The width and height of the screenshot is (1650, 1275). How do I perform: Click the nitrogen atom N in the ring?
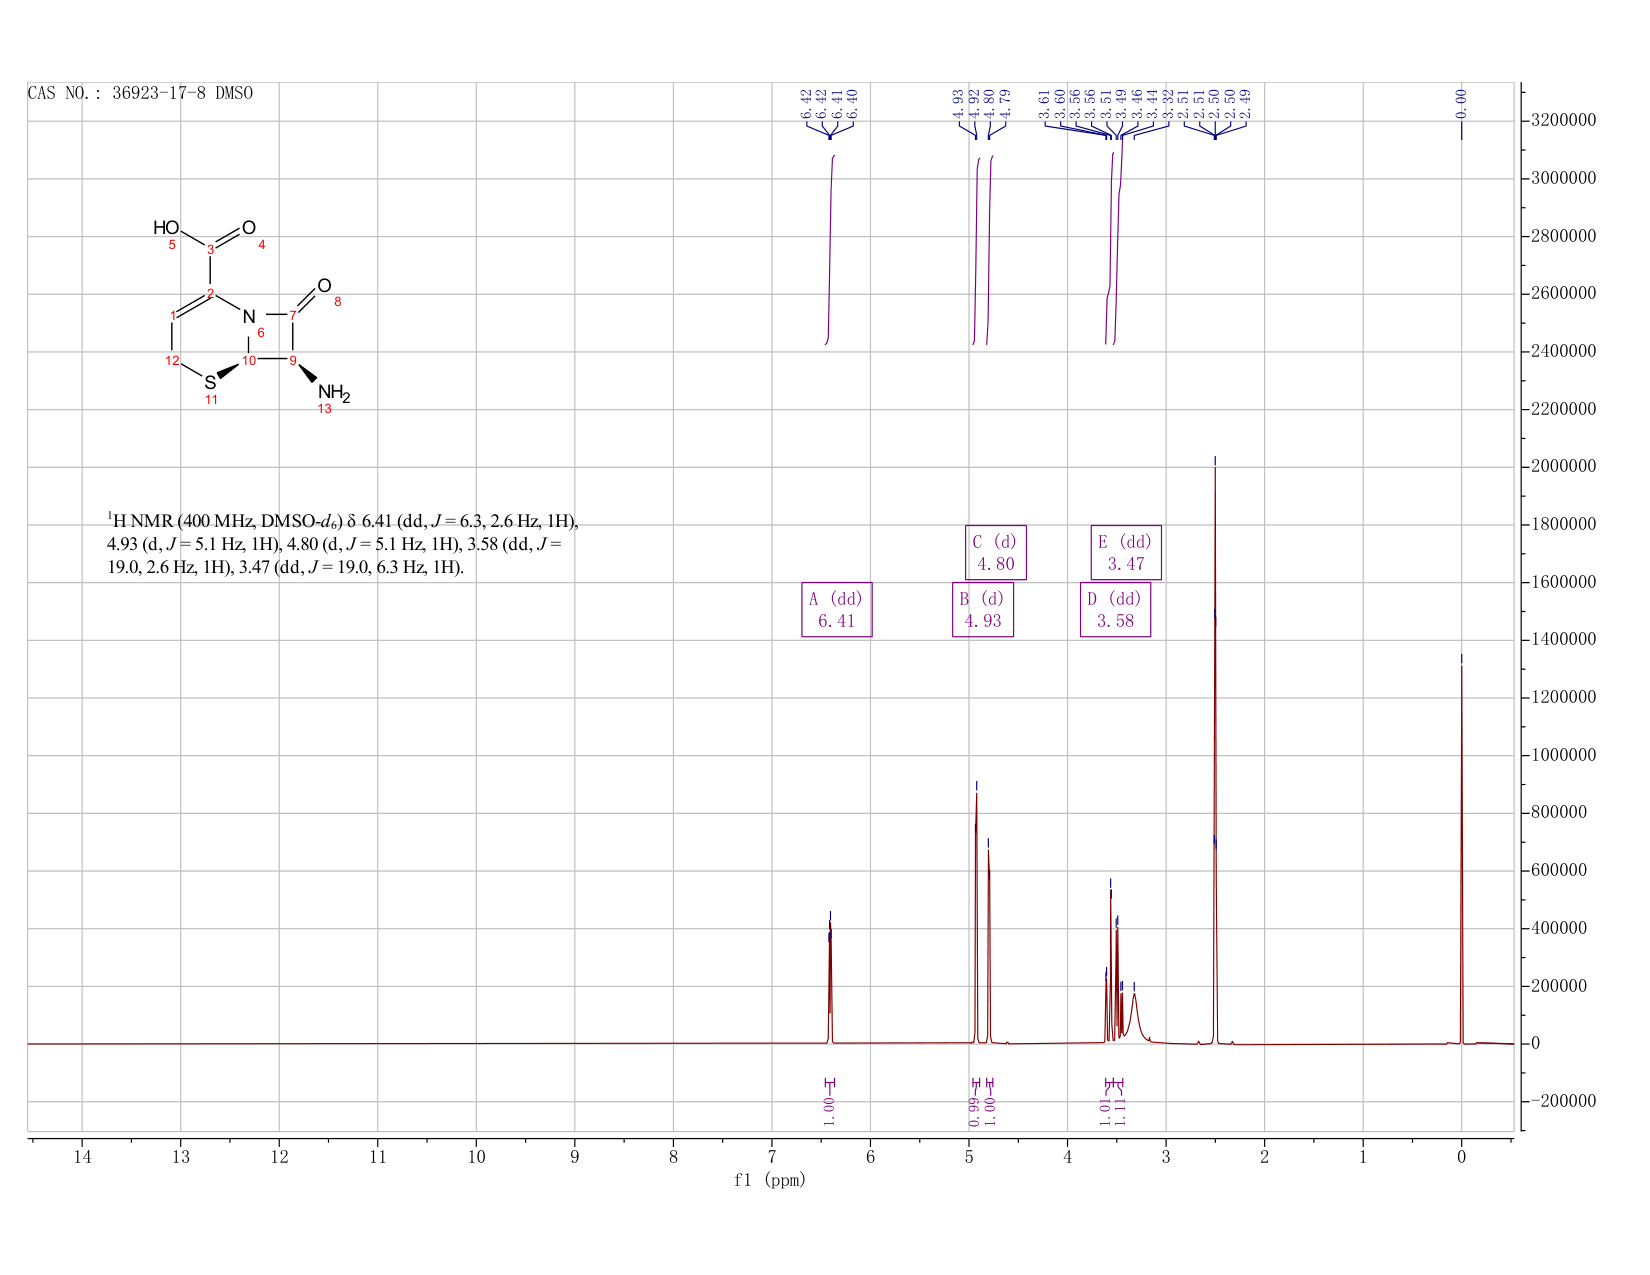[250, 317]
